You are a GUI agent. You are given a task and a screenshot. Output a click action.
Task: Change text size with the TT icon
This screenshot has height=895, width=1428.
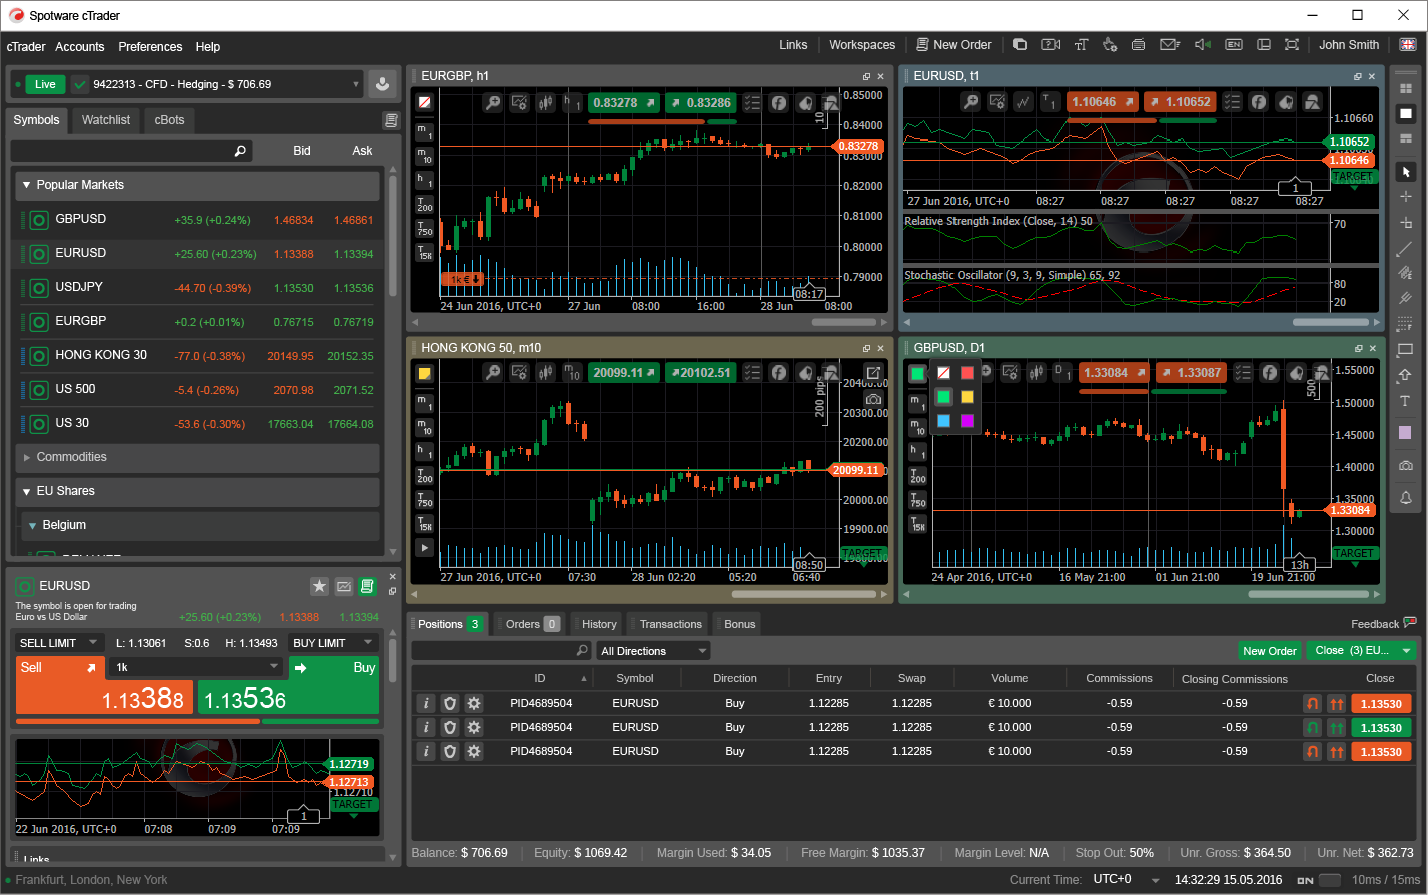(1081, 45)
